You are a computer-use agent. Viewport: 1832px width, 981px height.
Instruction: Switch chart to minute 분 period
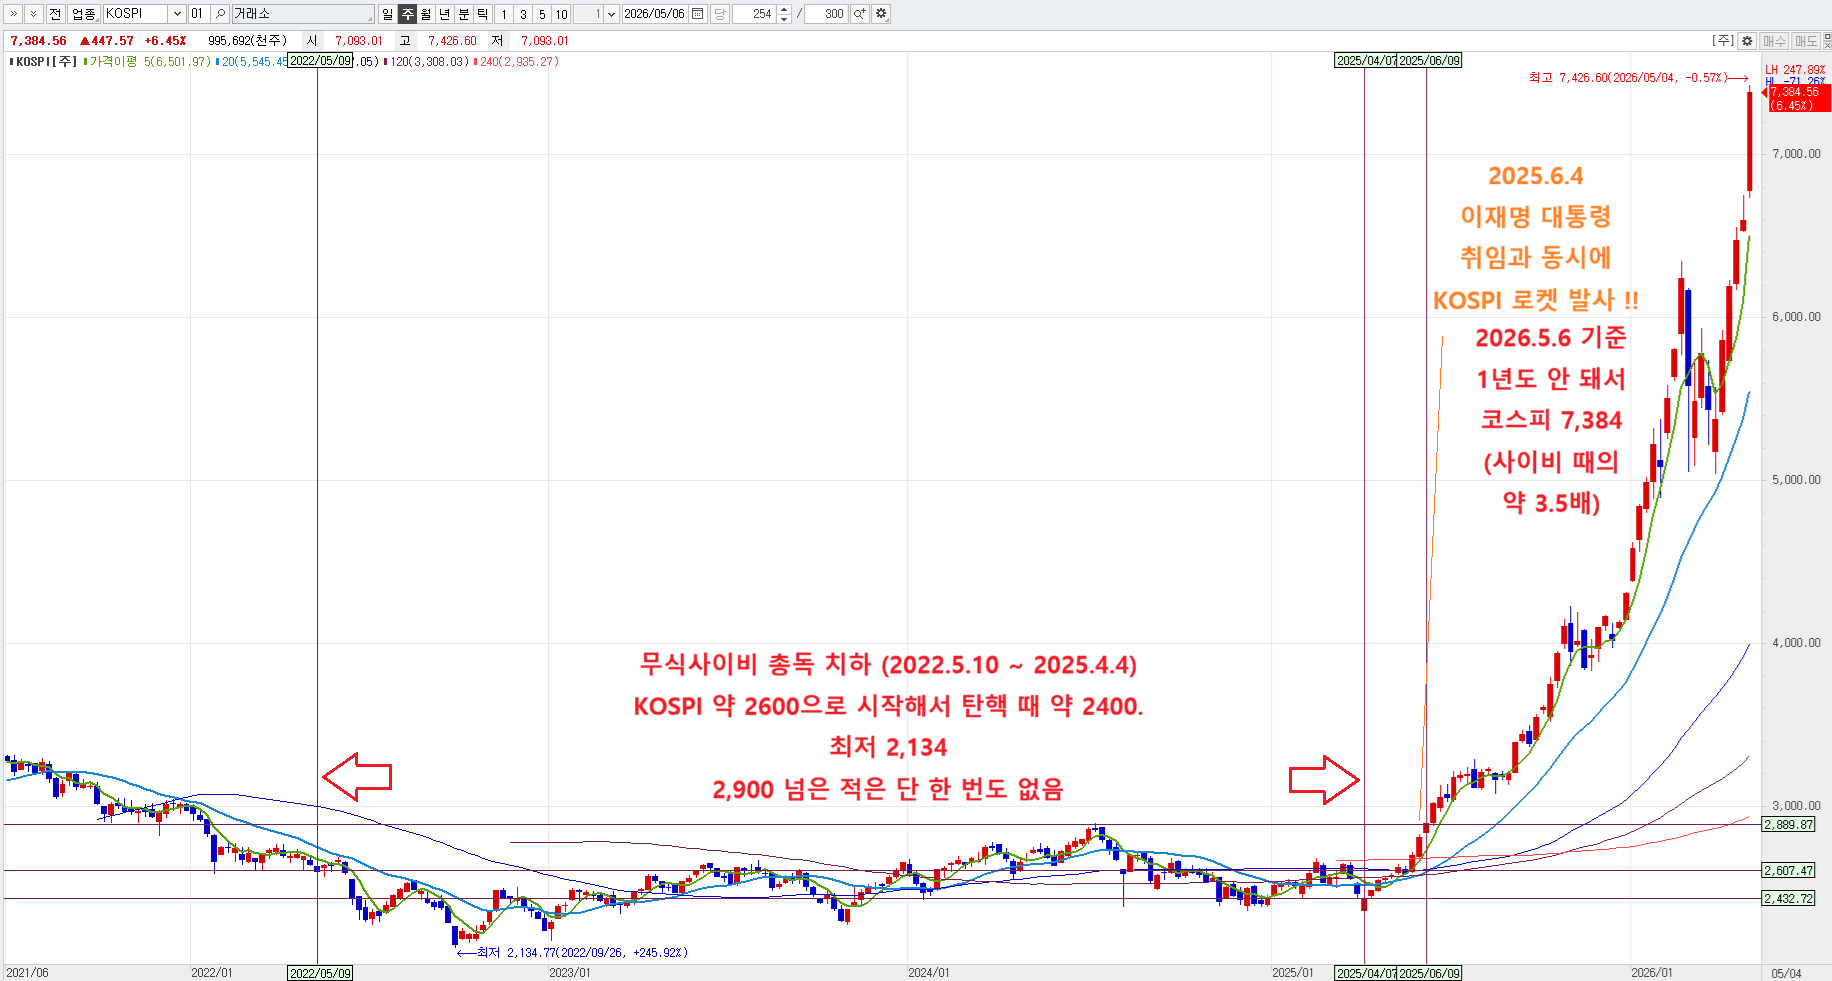pyautogui.click(x=464, y=14)
